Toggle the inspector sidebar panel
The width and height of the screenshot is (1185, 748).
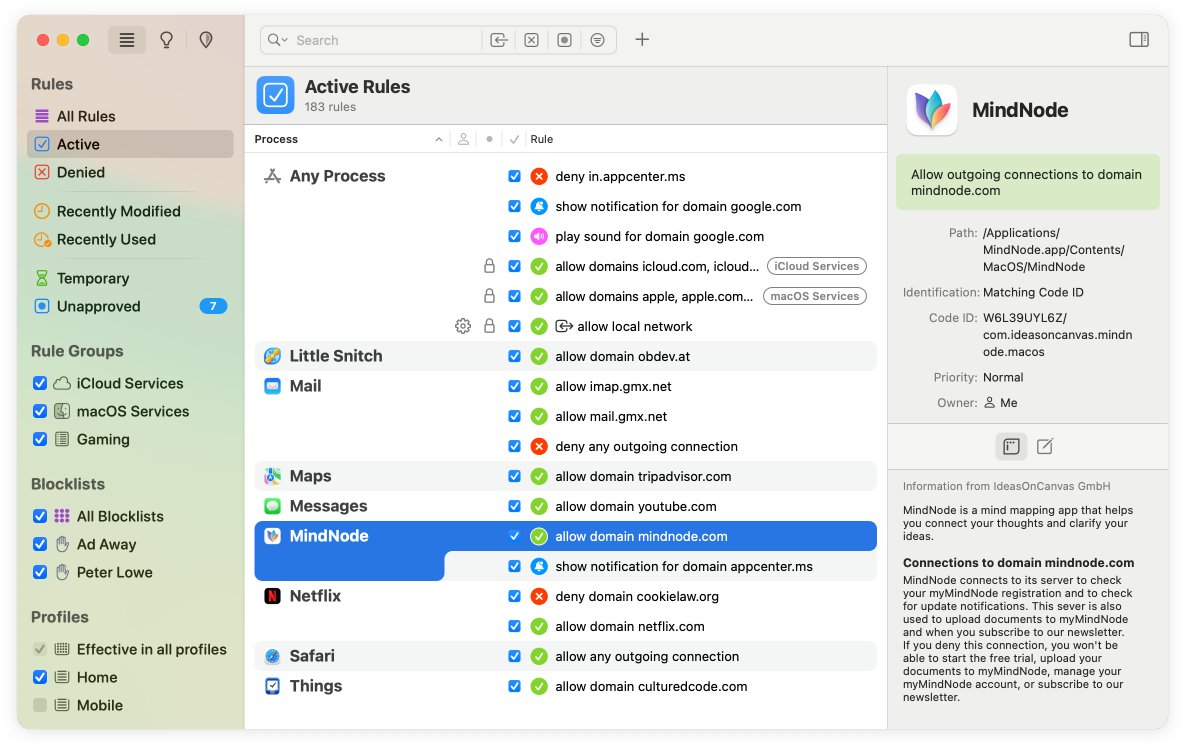point(1139,39)
